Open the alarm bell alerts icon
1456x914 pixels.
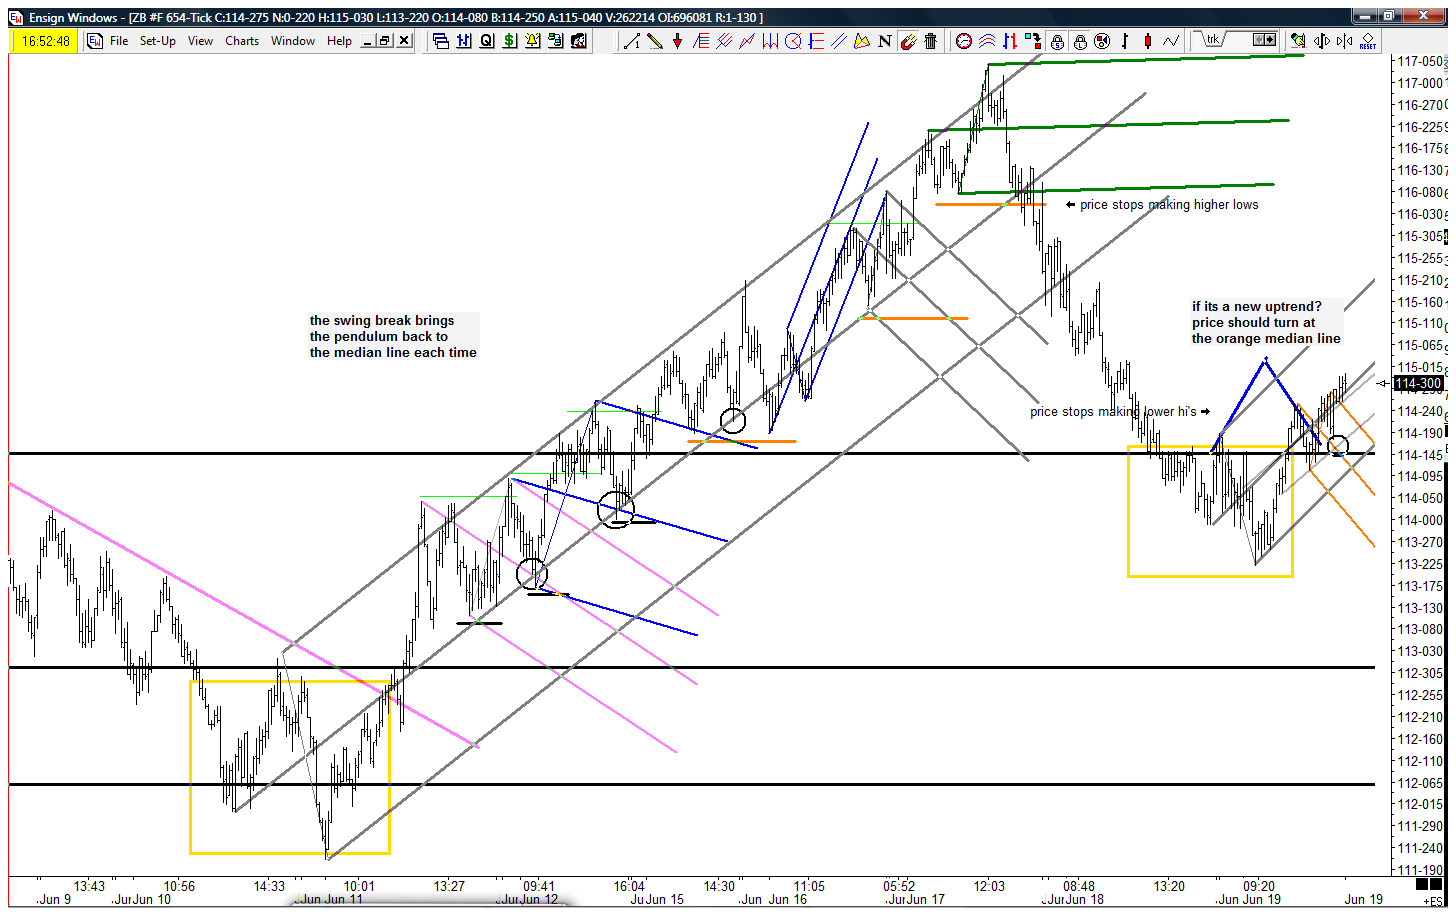(533, 41)
